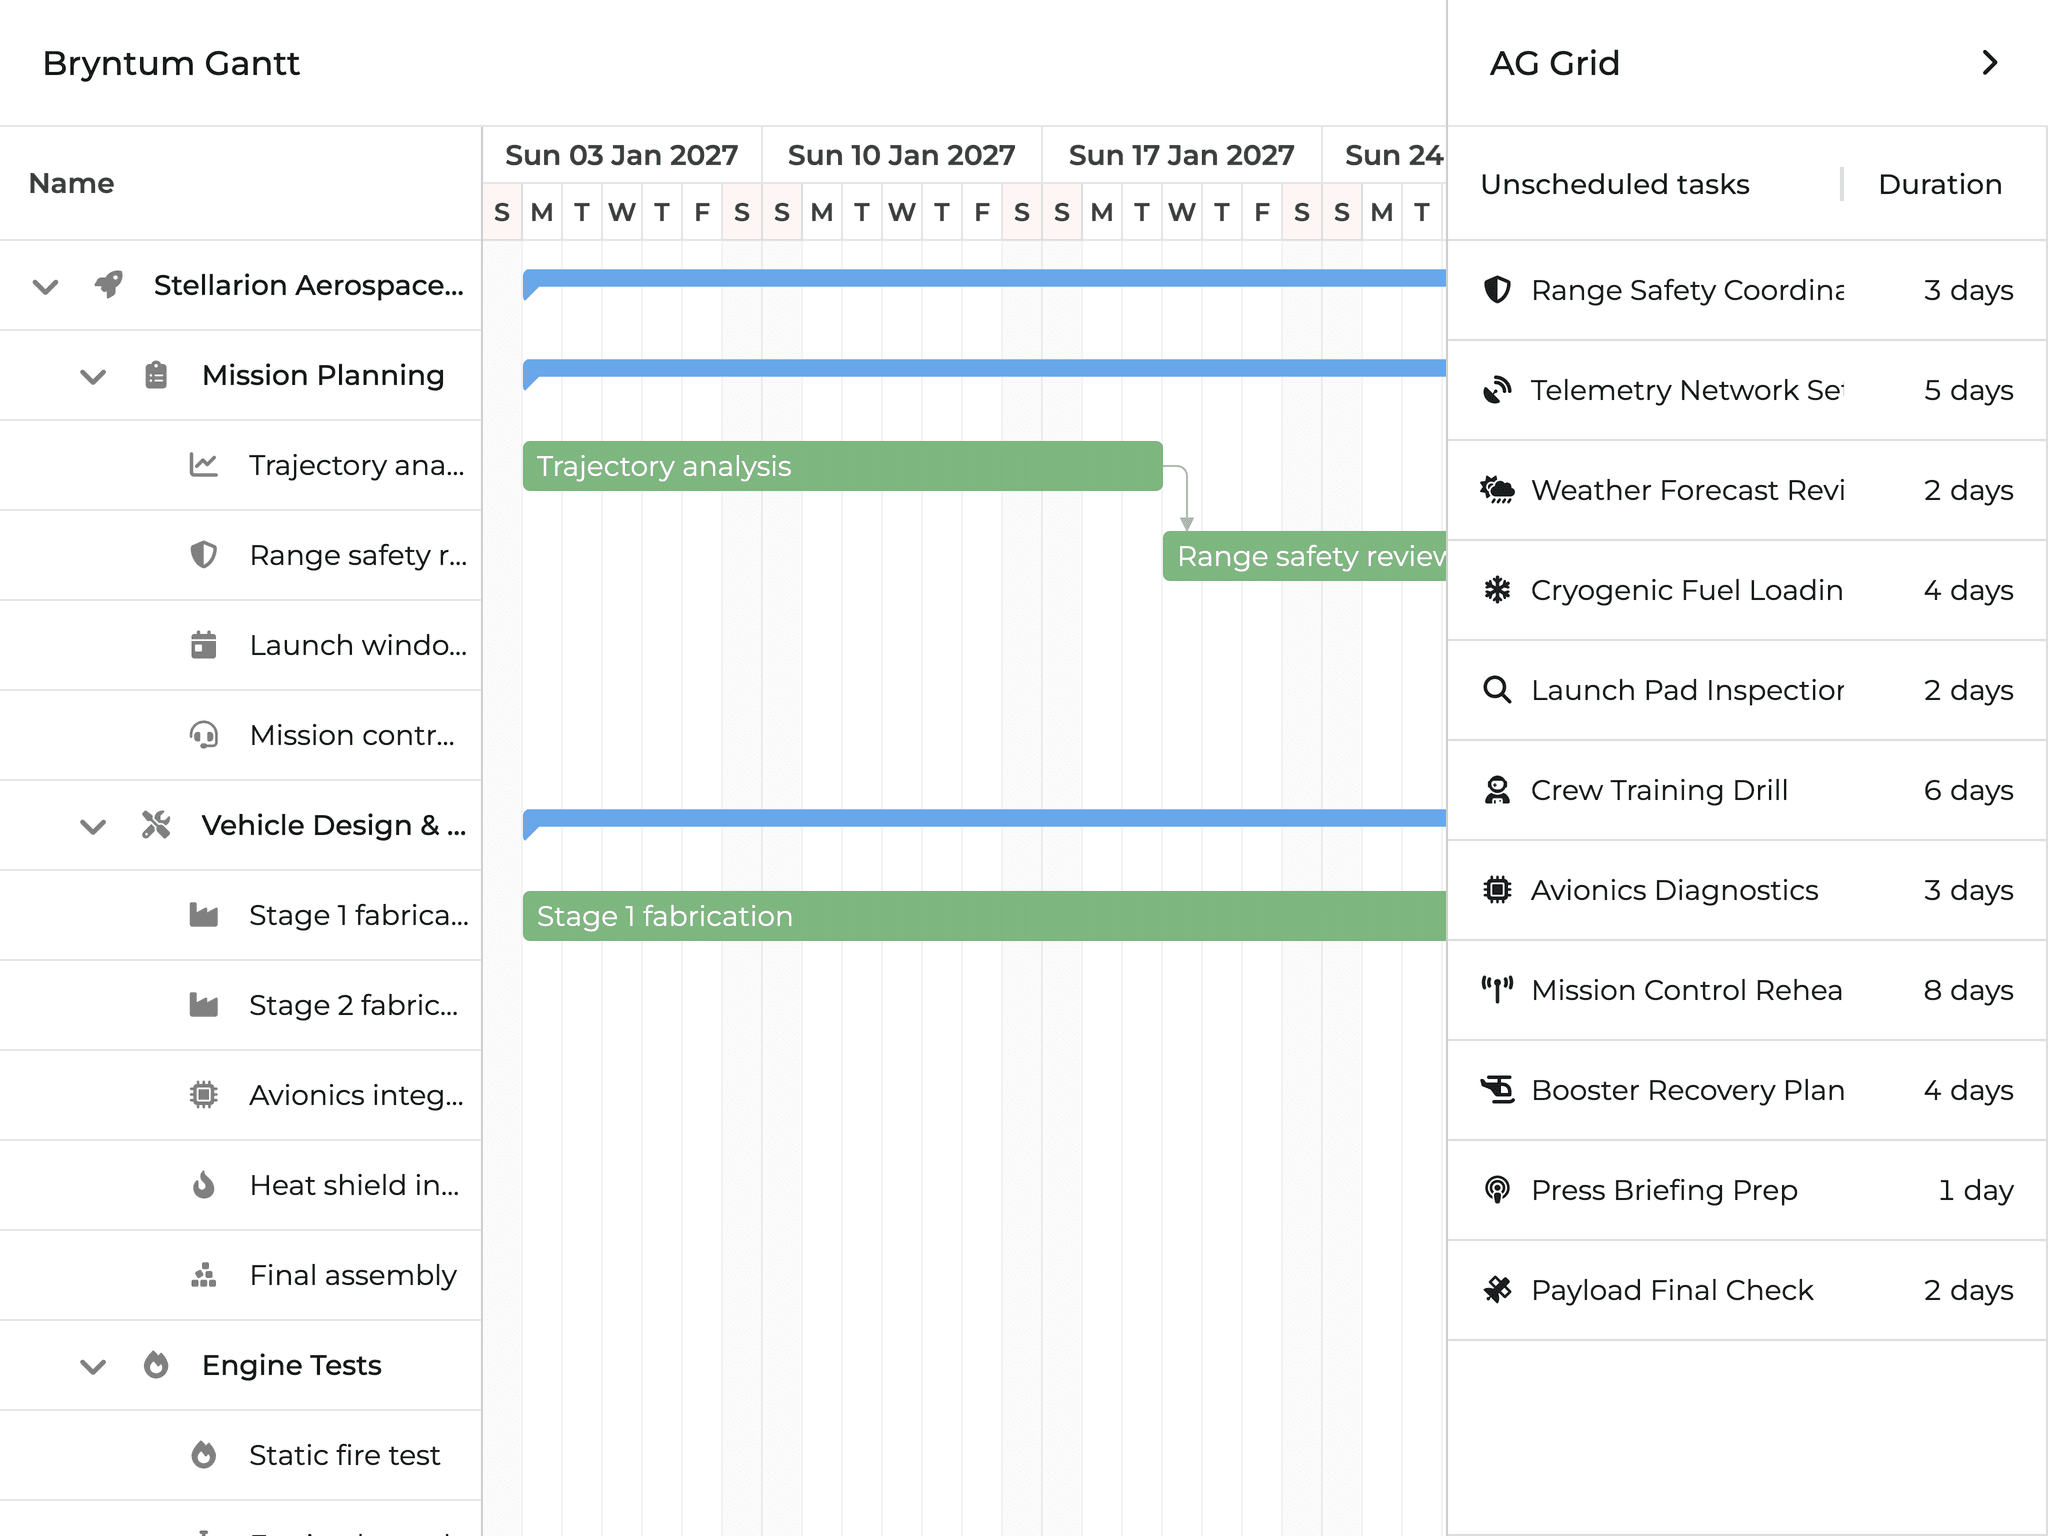Click the headset icon for Mission control row

coord(204,735)
